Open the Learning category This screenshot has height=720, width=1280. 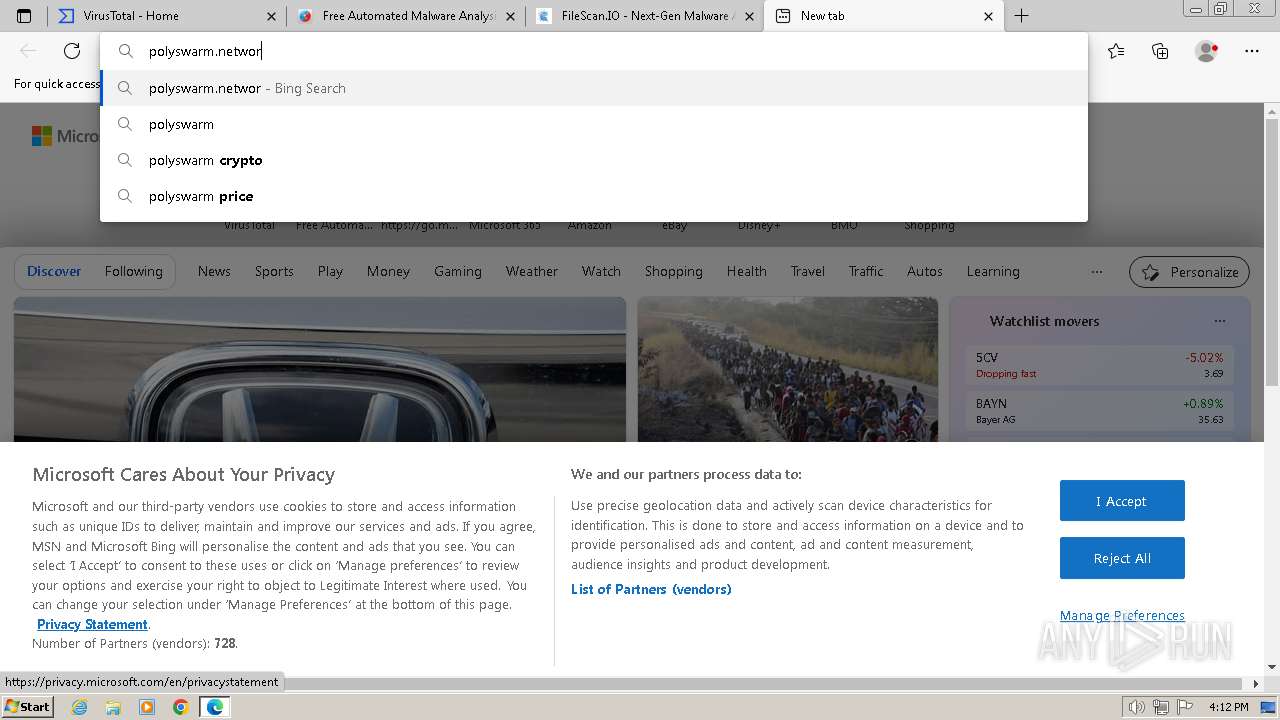(x=993, y=271)
